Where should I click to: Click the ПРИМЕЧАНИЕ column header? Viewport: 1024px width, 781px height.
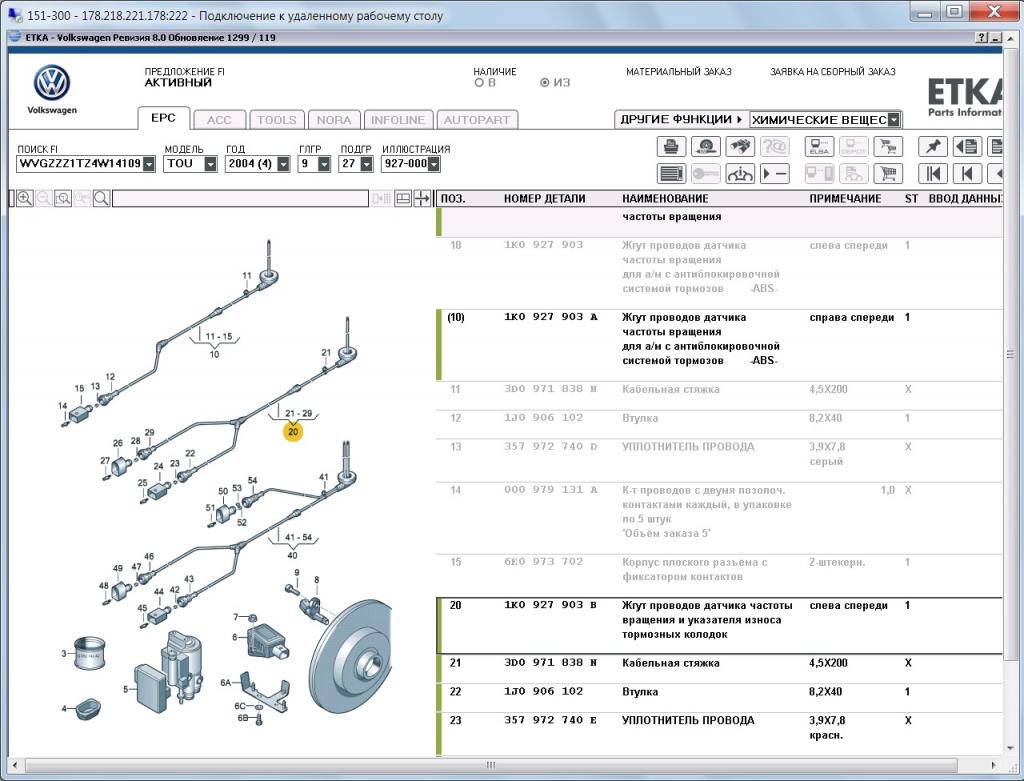845,199
